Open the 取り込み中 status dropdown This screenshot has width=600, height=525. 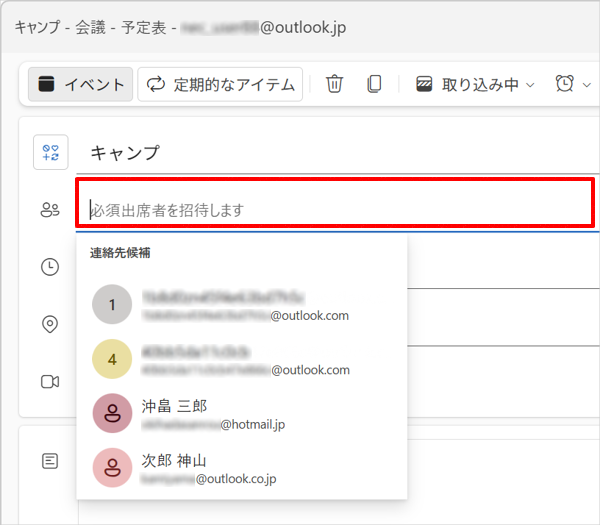point(475,85)
